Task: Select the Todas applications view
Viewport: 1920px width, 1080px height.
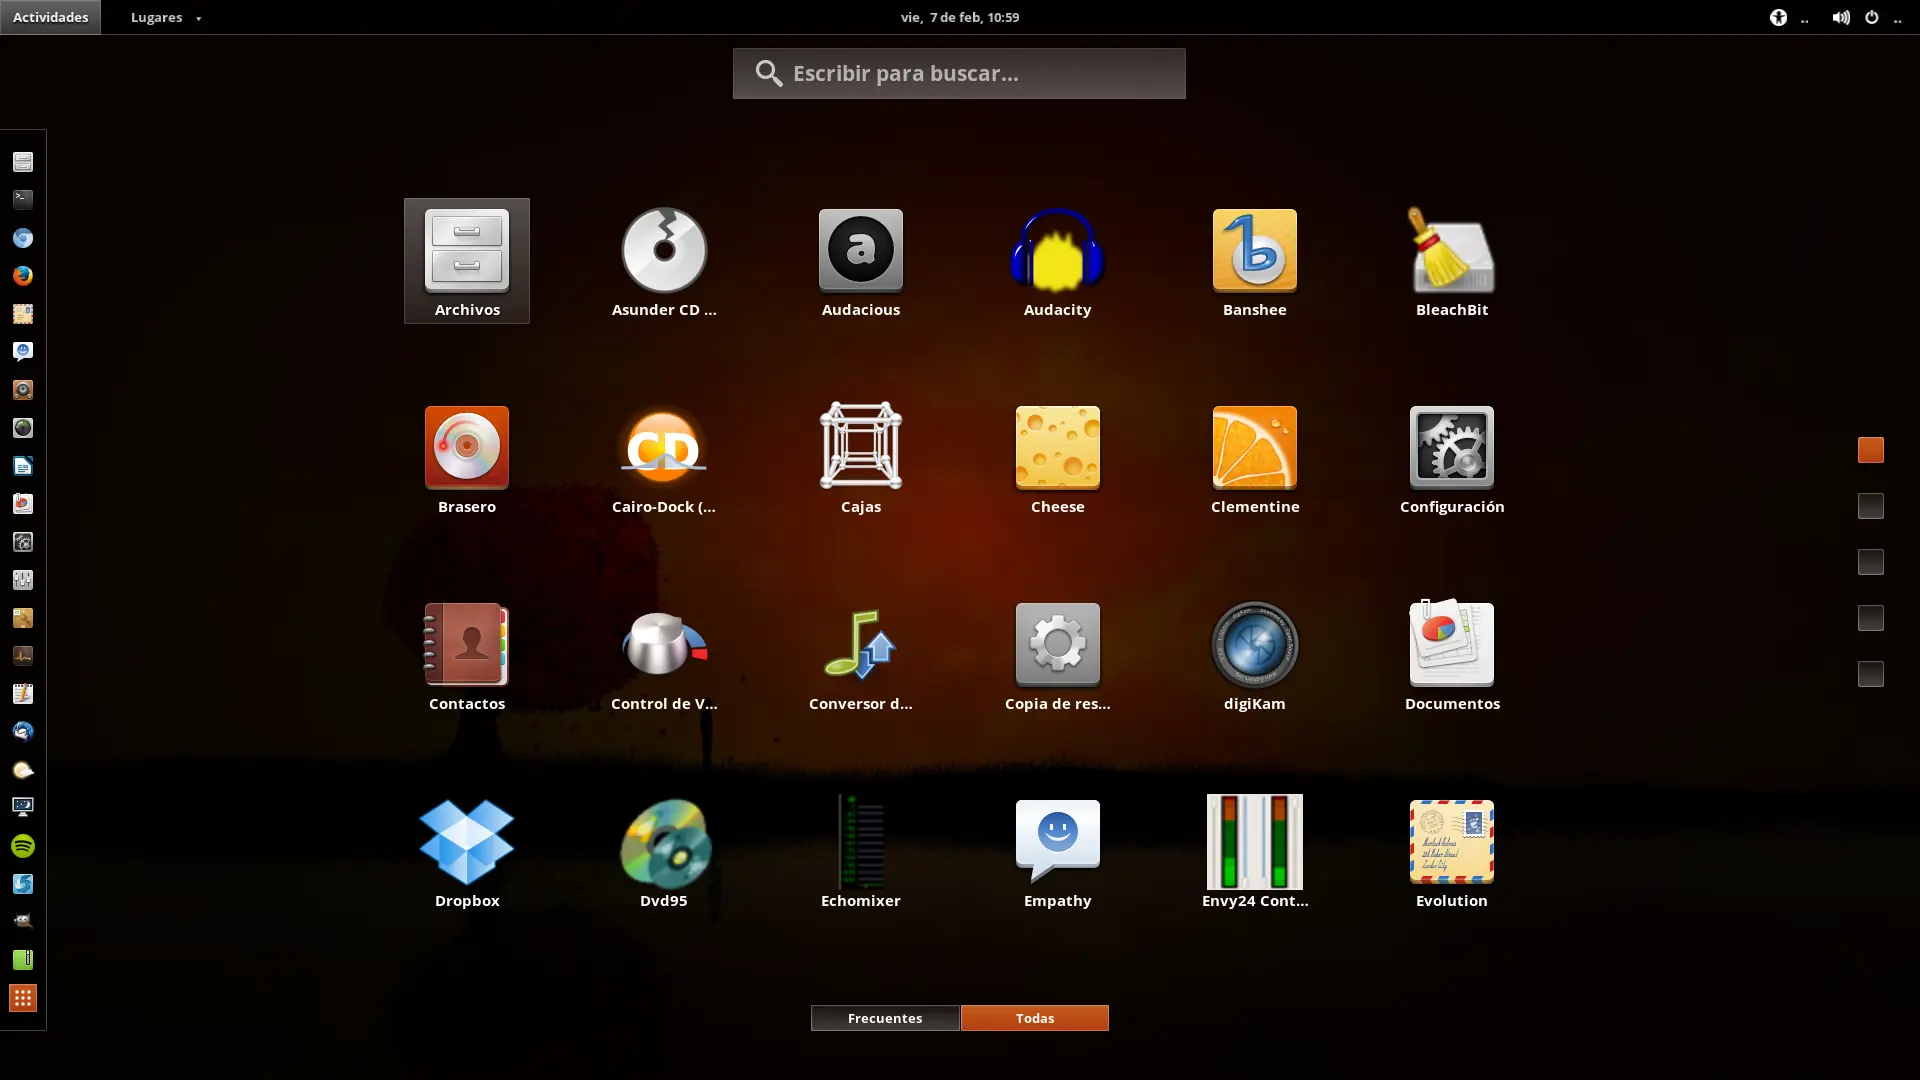Action: coord(1035,1018)
